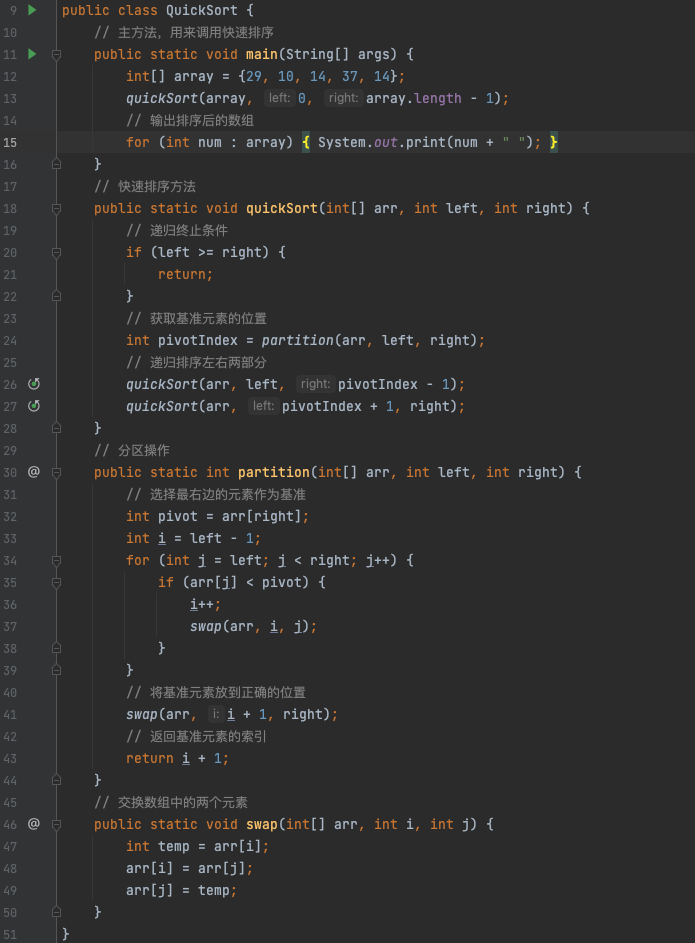The image size is (695, 943).
Task: Click fold end marker on line 50
Action: tap(57, 912)
